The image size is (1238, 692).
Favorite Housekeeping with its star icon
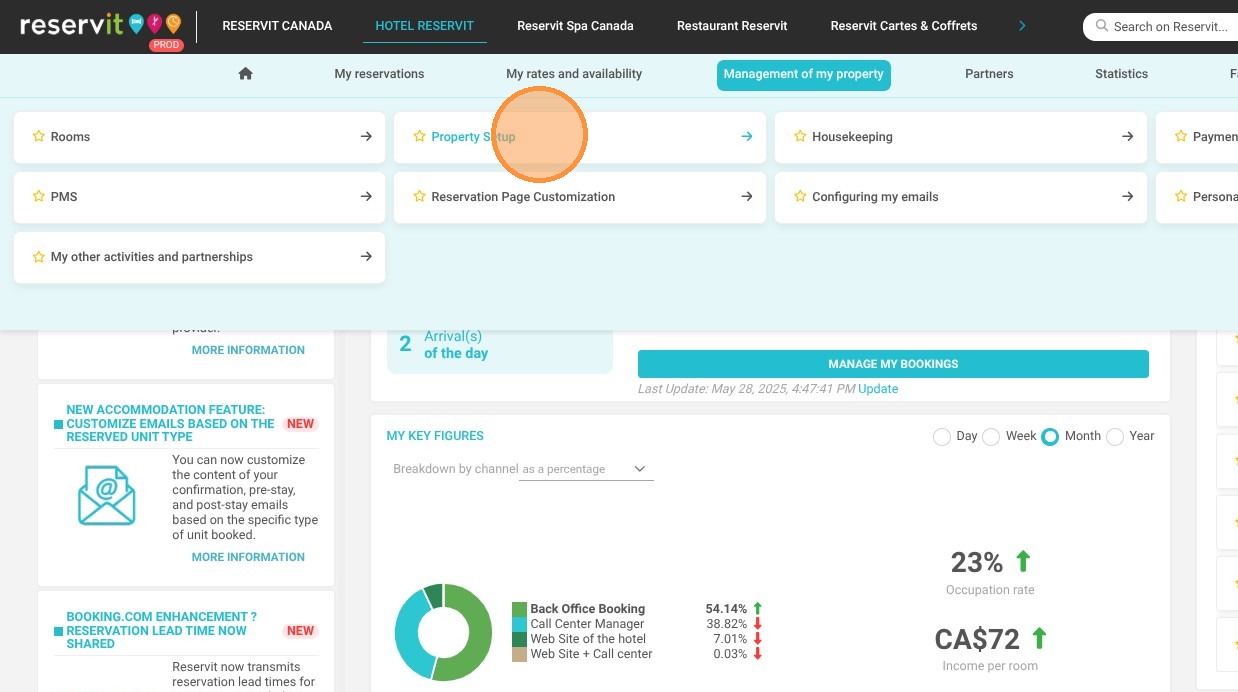(x=800, y=137)
